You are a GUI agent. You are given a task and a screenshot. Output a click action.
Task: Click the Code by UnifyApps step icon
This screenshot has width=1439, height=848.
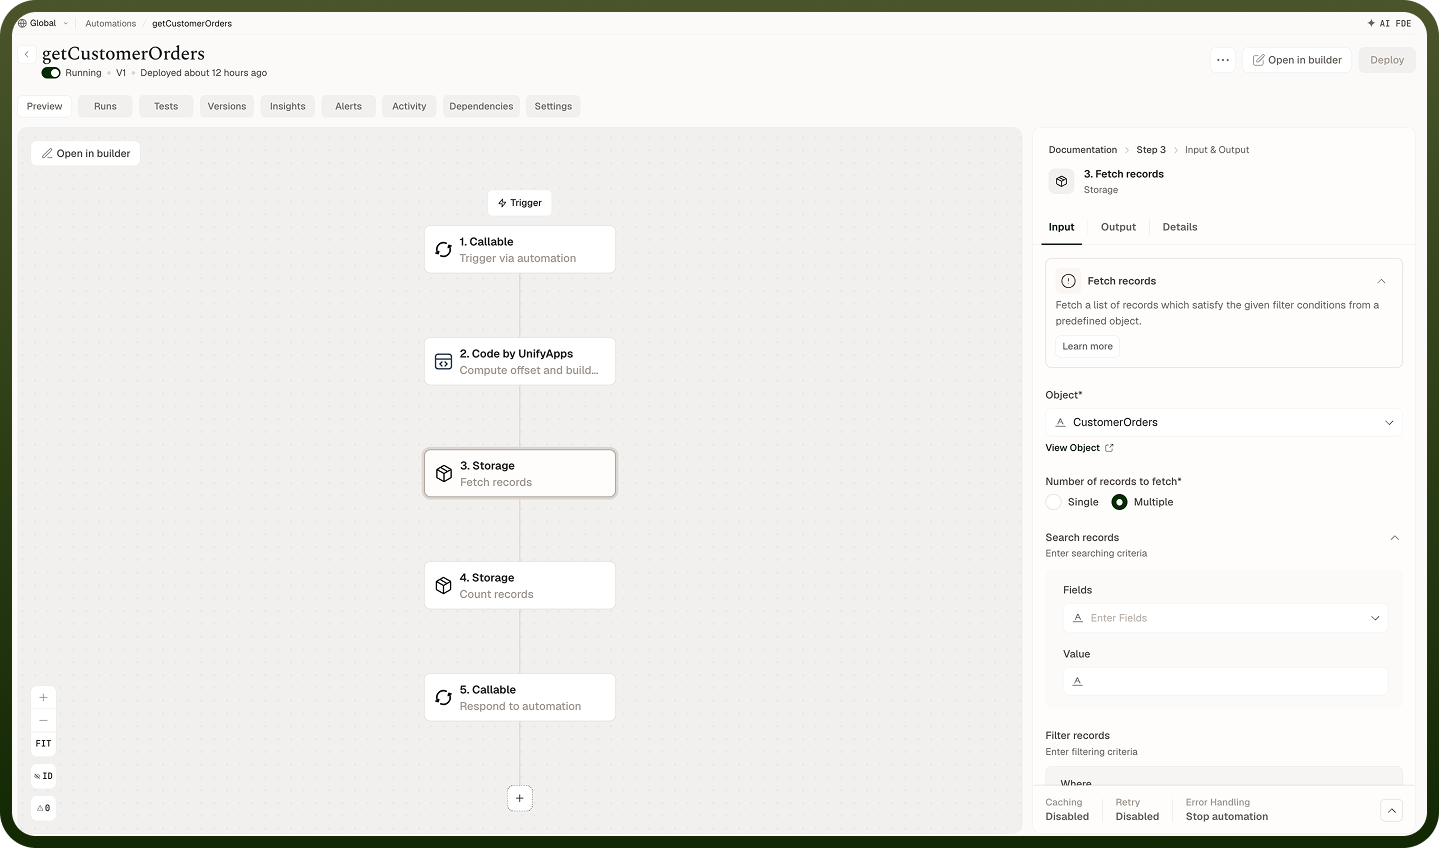point(444,362)
